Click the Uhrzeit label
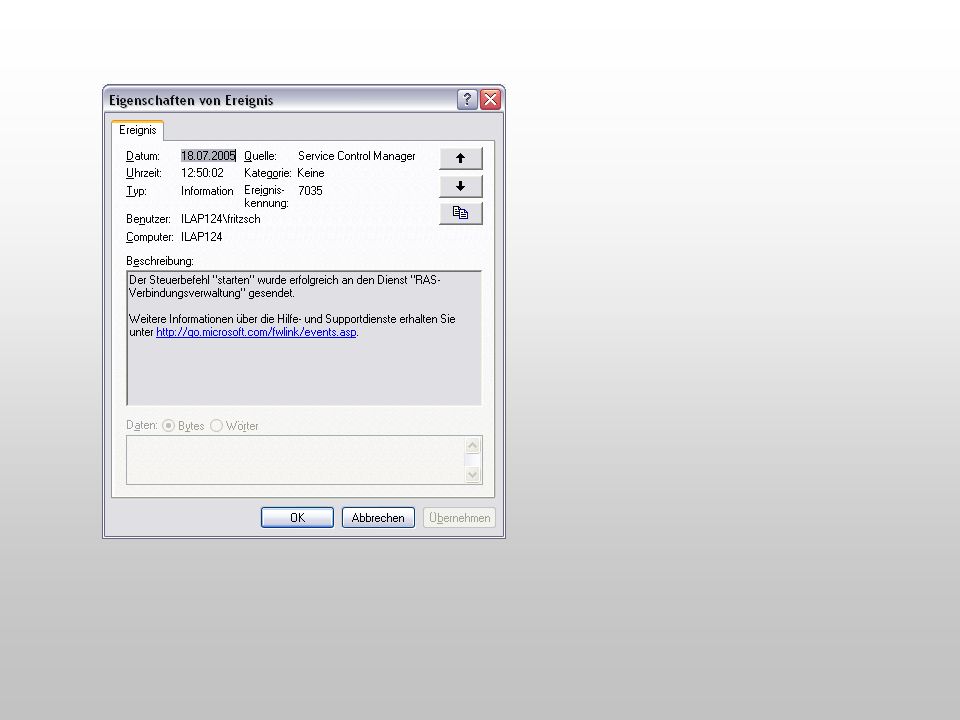960x720 pixels. click(144, 173)
